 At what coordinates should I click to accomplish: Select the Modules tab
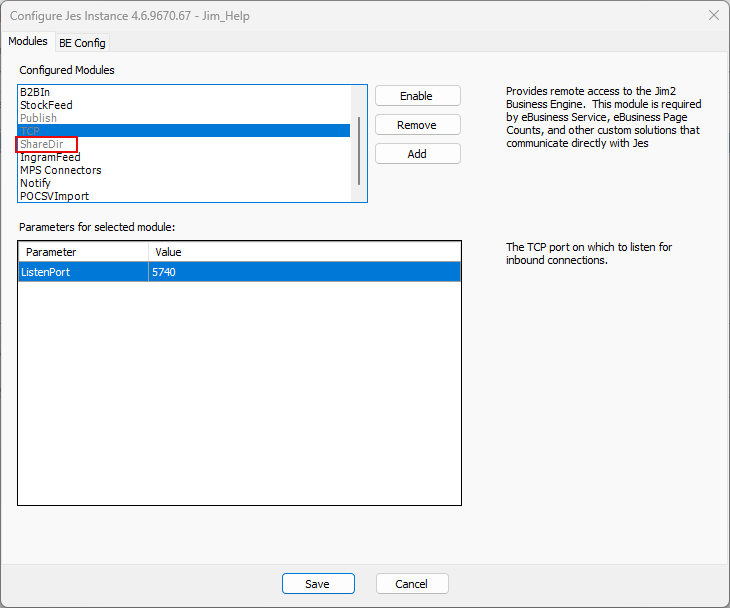(x=28, y=41)
